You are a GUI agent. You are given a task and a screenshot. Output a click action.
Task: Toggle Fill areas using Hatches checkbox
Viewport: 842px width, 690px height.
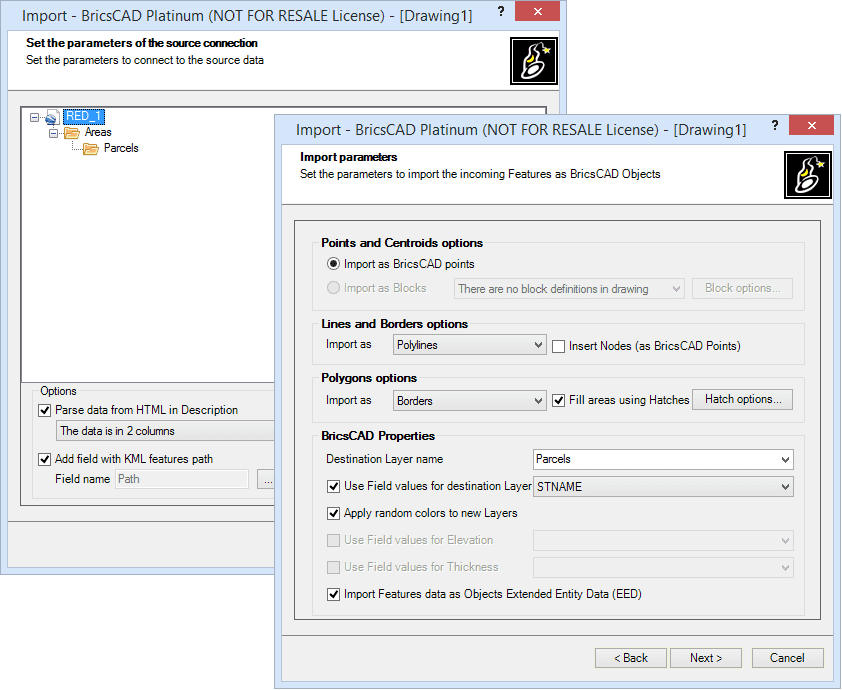[558, 401]
